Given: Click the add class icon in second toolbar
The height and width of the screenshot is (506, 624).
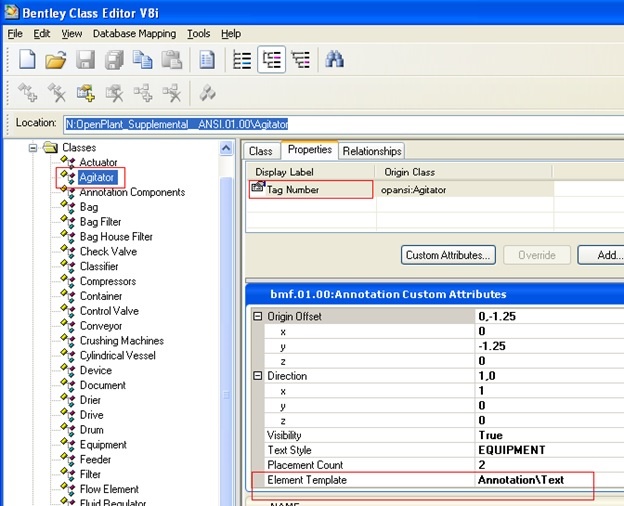Looking at the screenshot, I should click(27, 92).
